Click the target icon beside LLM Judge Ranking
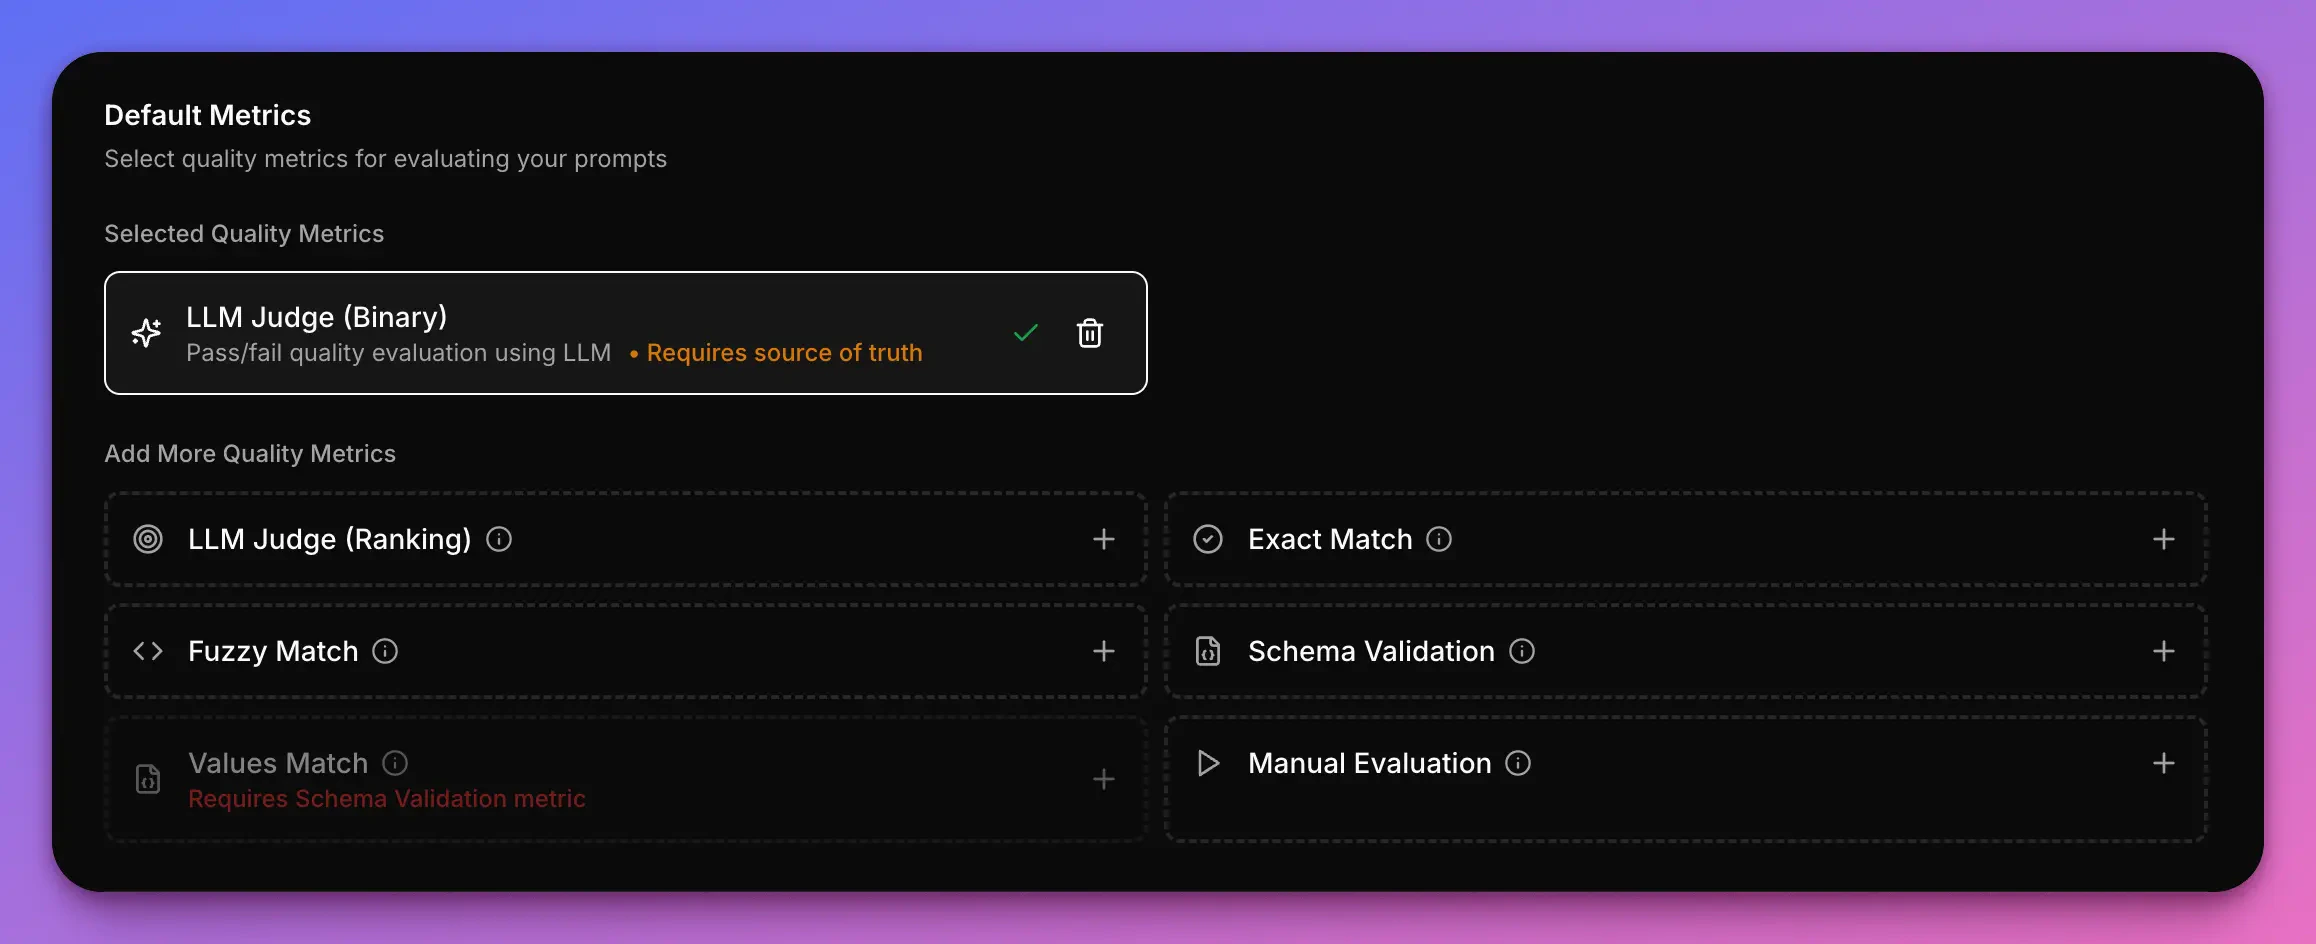 click(148, 539)
